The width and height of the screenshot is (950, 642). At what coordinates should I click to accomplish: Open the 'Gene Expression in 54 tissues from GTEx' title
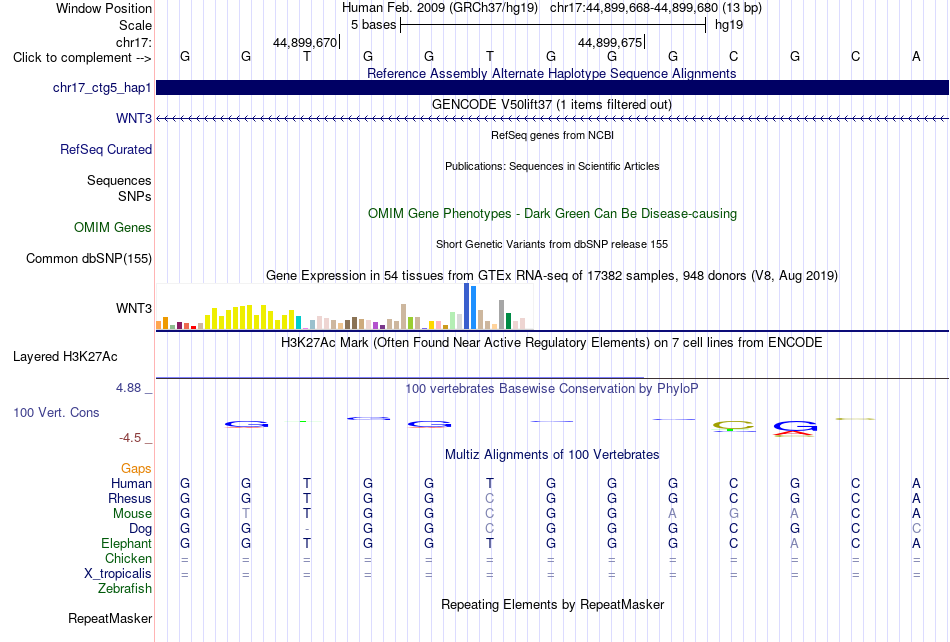click(552, 276)
